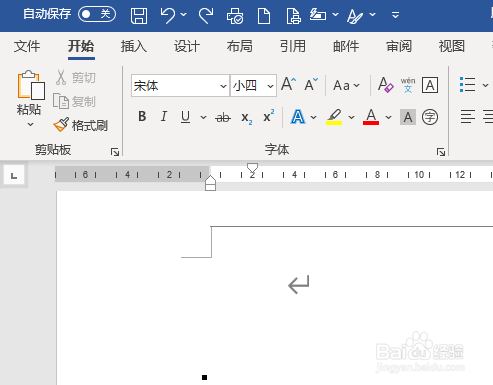Toggle Bold formatting
The image size is (493, 385).
coord(142,117)
